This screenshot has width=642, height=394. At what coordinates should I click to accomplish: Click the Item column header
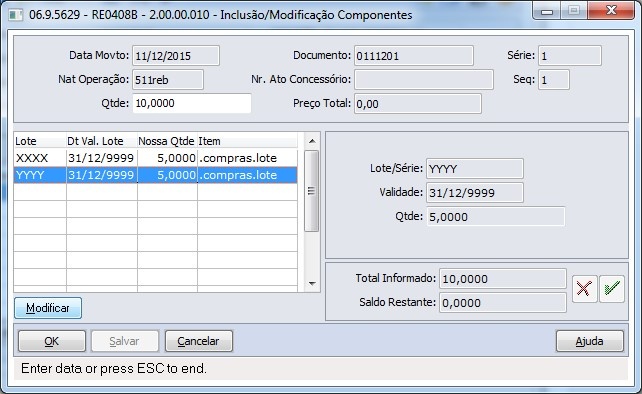click(247, 141)
